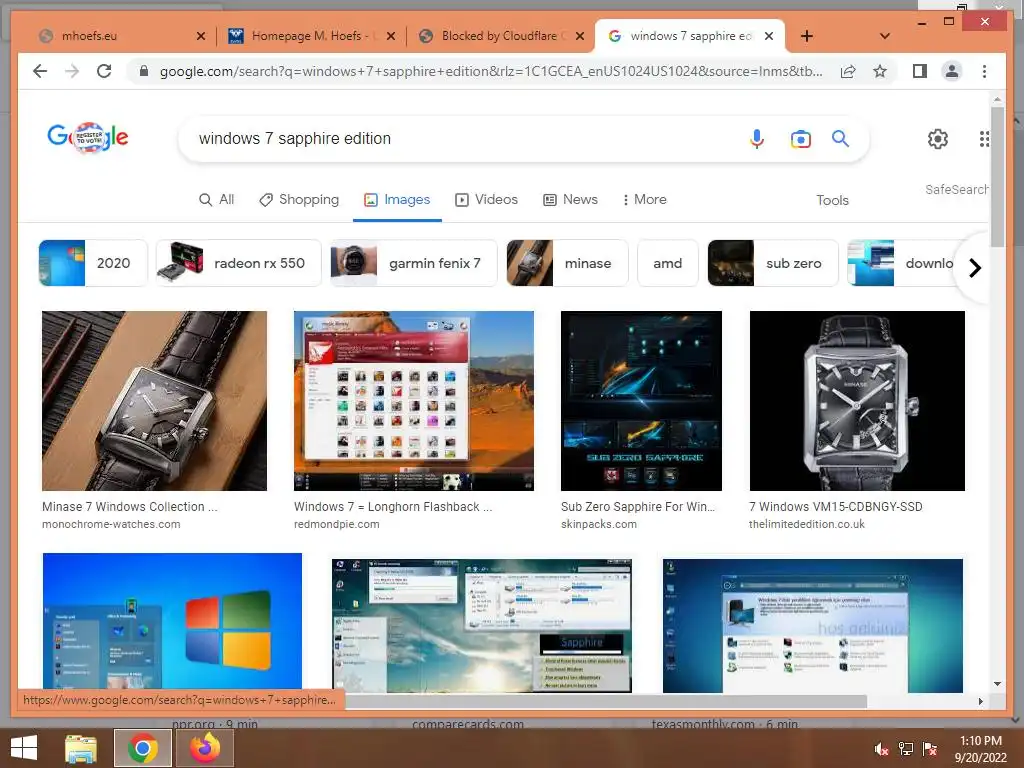Open the Minase 7 Windows watch image
The height and width of the screenshot is (768, 1024).
pyautogui.click(x=154, y=400)
